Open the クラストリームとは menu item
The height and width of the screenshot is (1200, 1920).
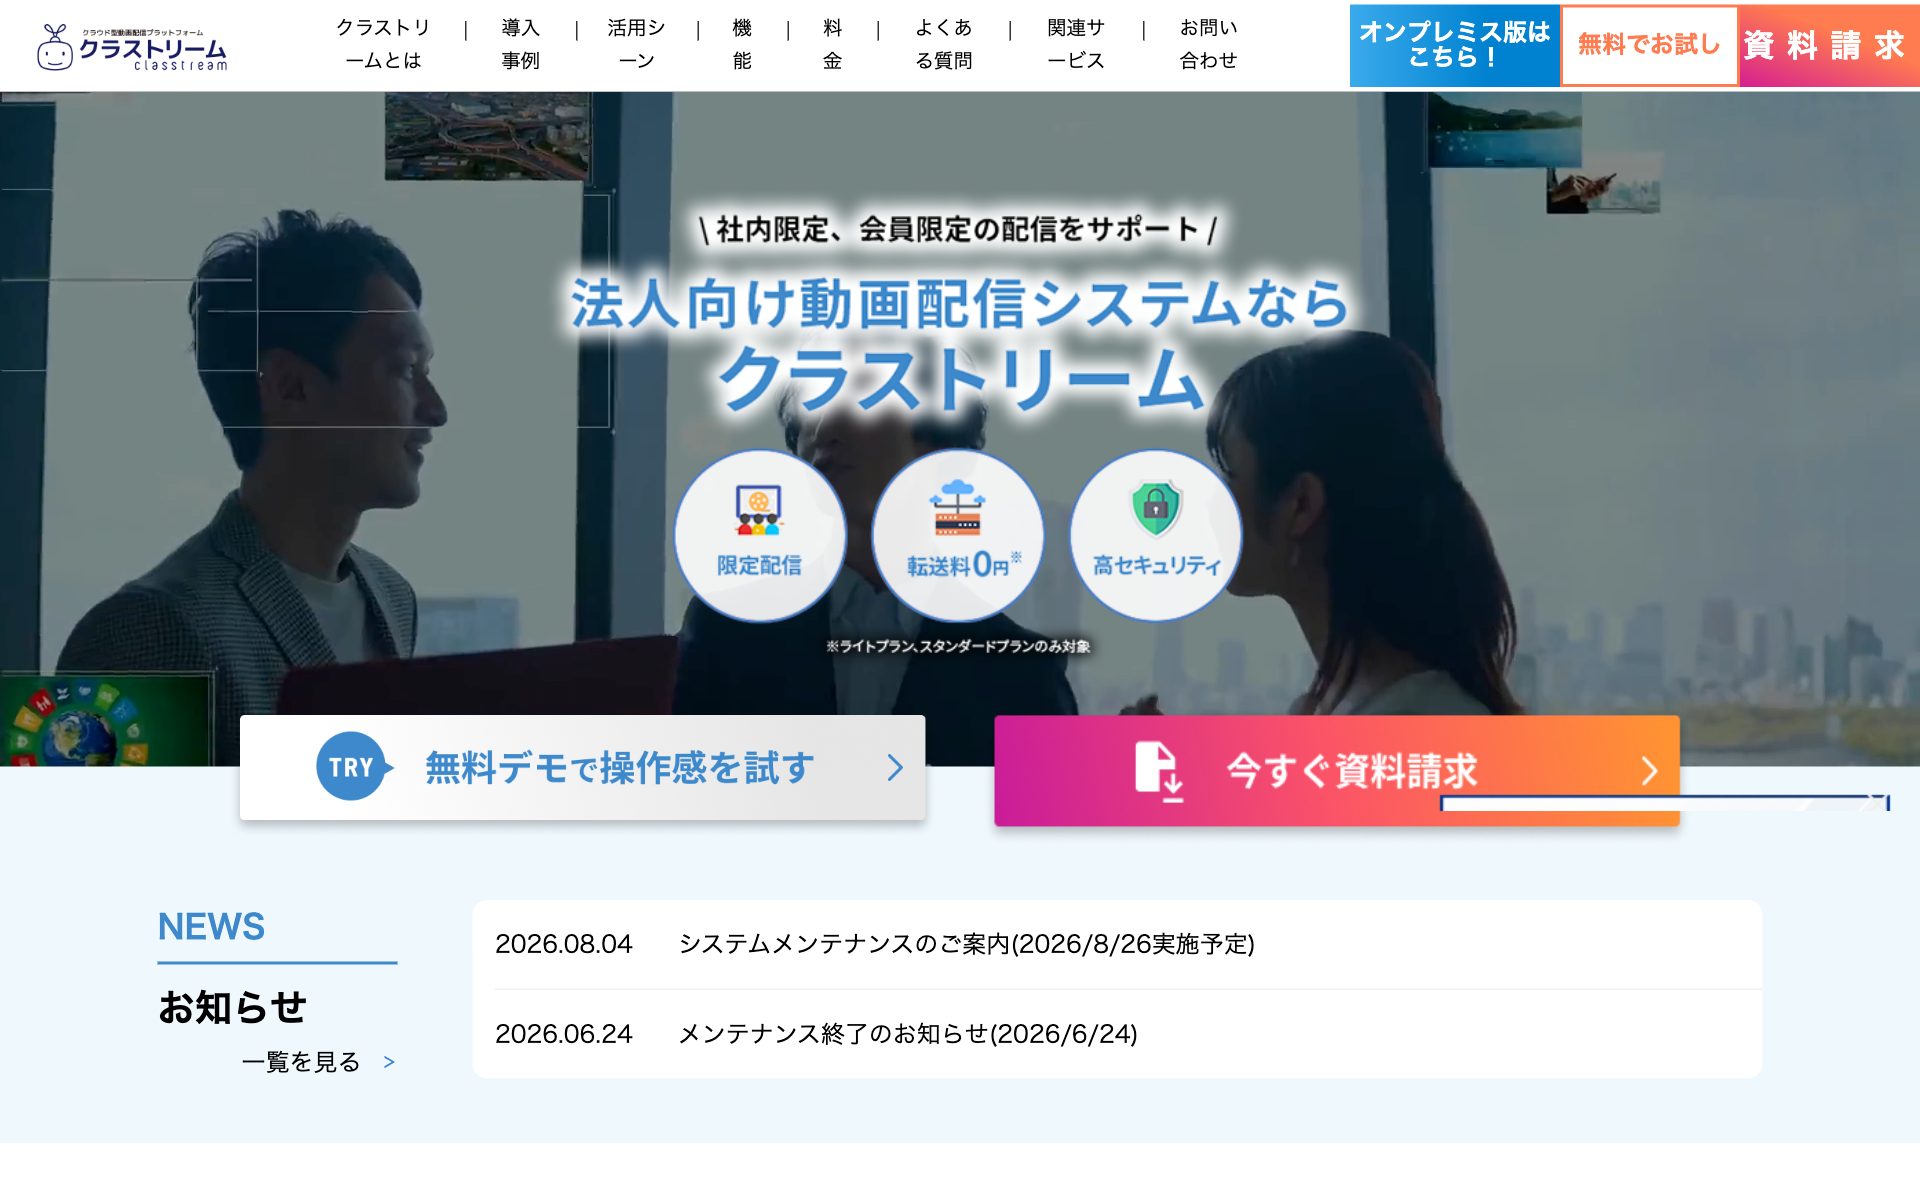(383, 44)
